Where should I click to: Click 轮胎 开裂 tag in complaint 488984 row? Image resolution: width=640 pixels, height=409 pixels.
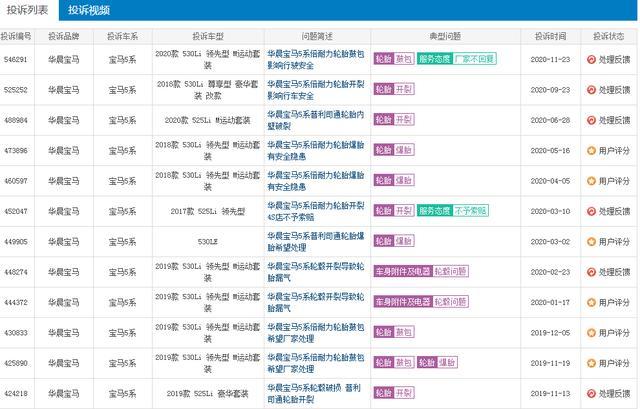pyautogui.click(x=394, y=120)
